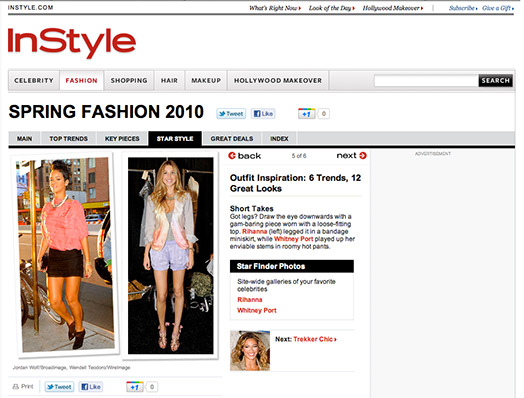Click the bottom +1 count box showing 0

(x=152, y=387)
